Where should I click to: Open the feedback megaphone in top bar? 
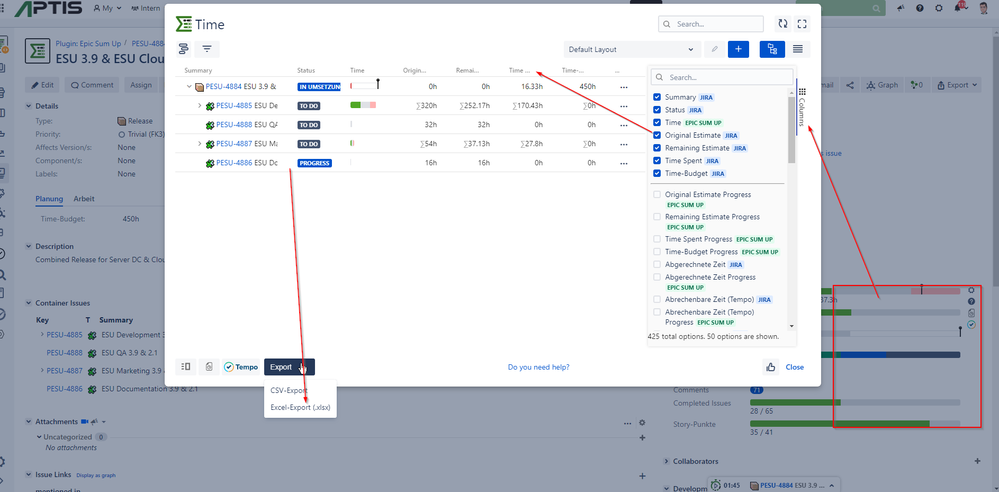(900, 8)
